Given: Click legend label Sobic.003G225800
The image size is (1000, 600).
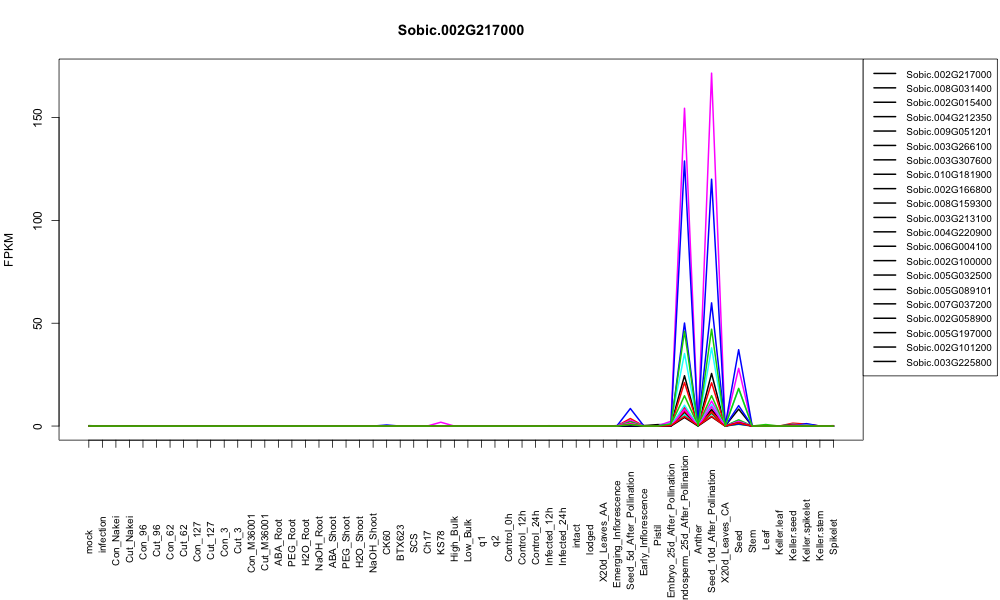Looking at the screenshot, I should point(948,363).
